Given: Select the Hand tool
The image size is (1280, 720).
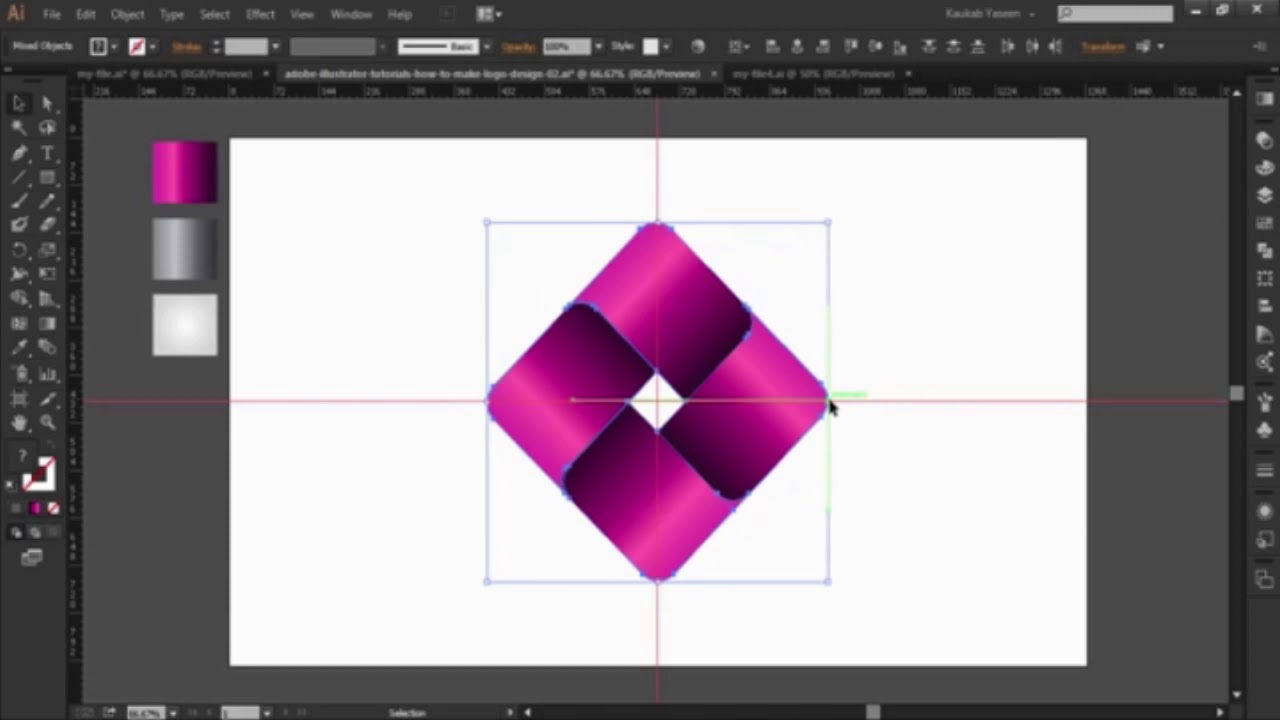Looking at the screenshot, I should 19,423.
